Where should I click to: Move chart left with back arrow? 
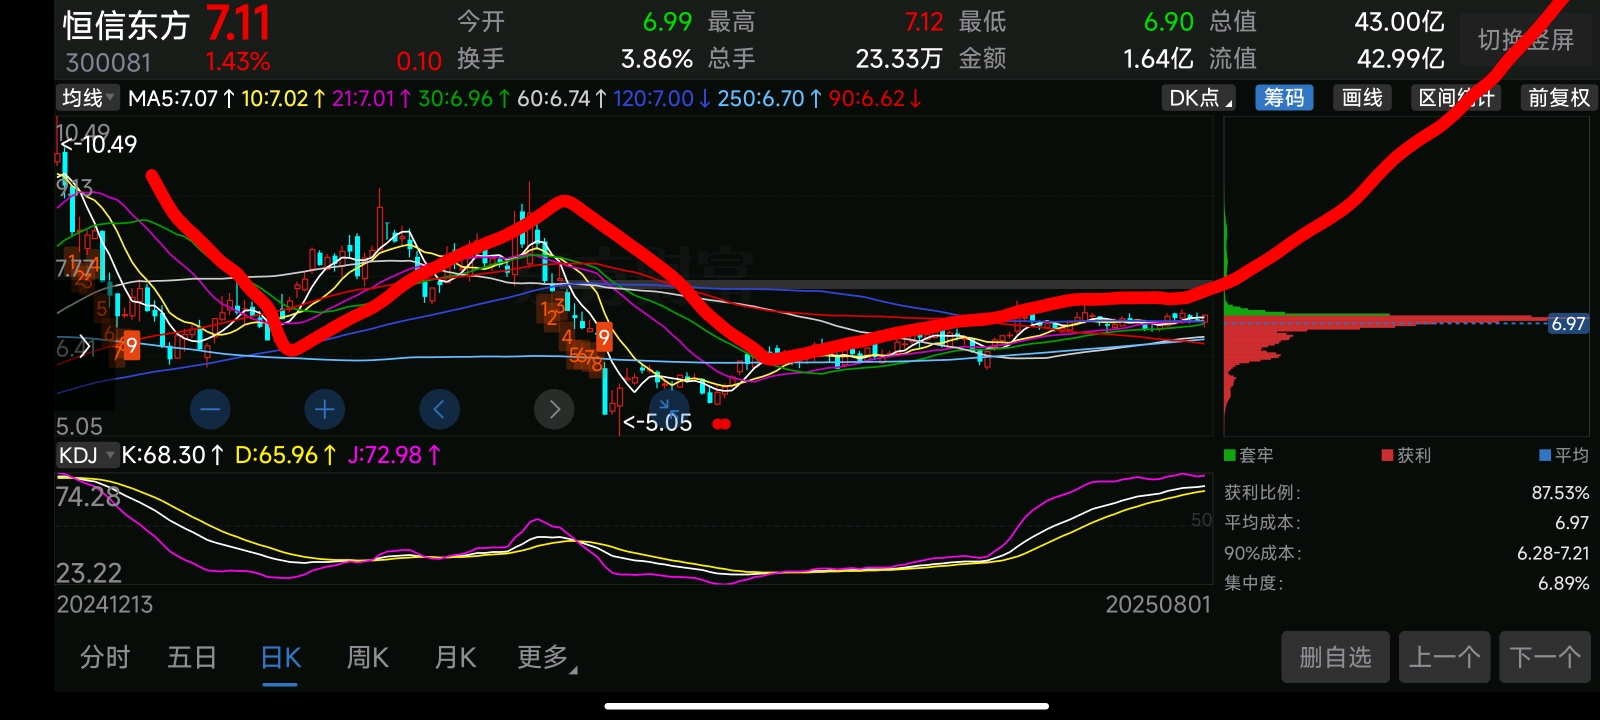click(x=439, y=409)
